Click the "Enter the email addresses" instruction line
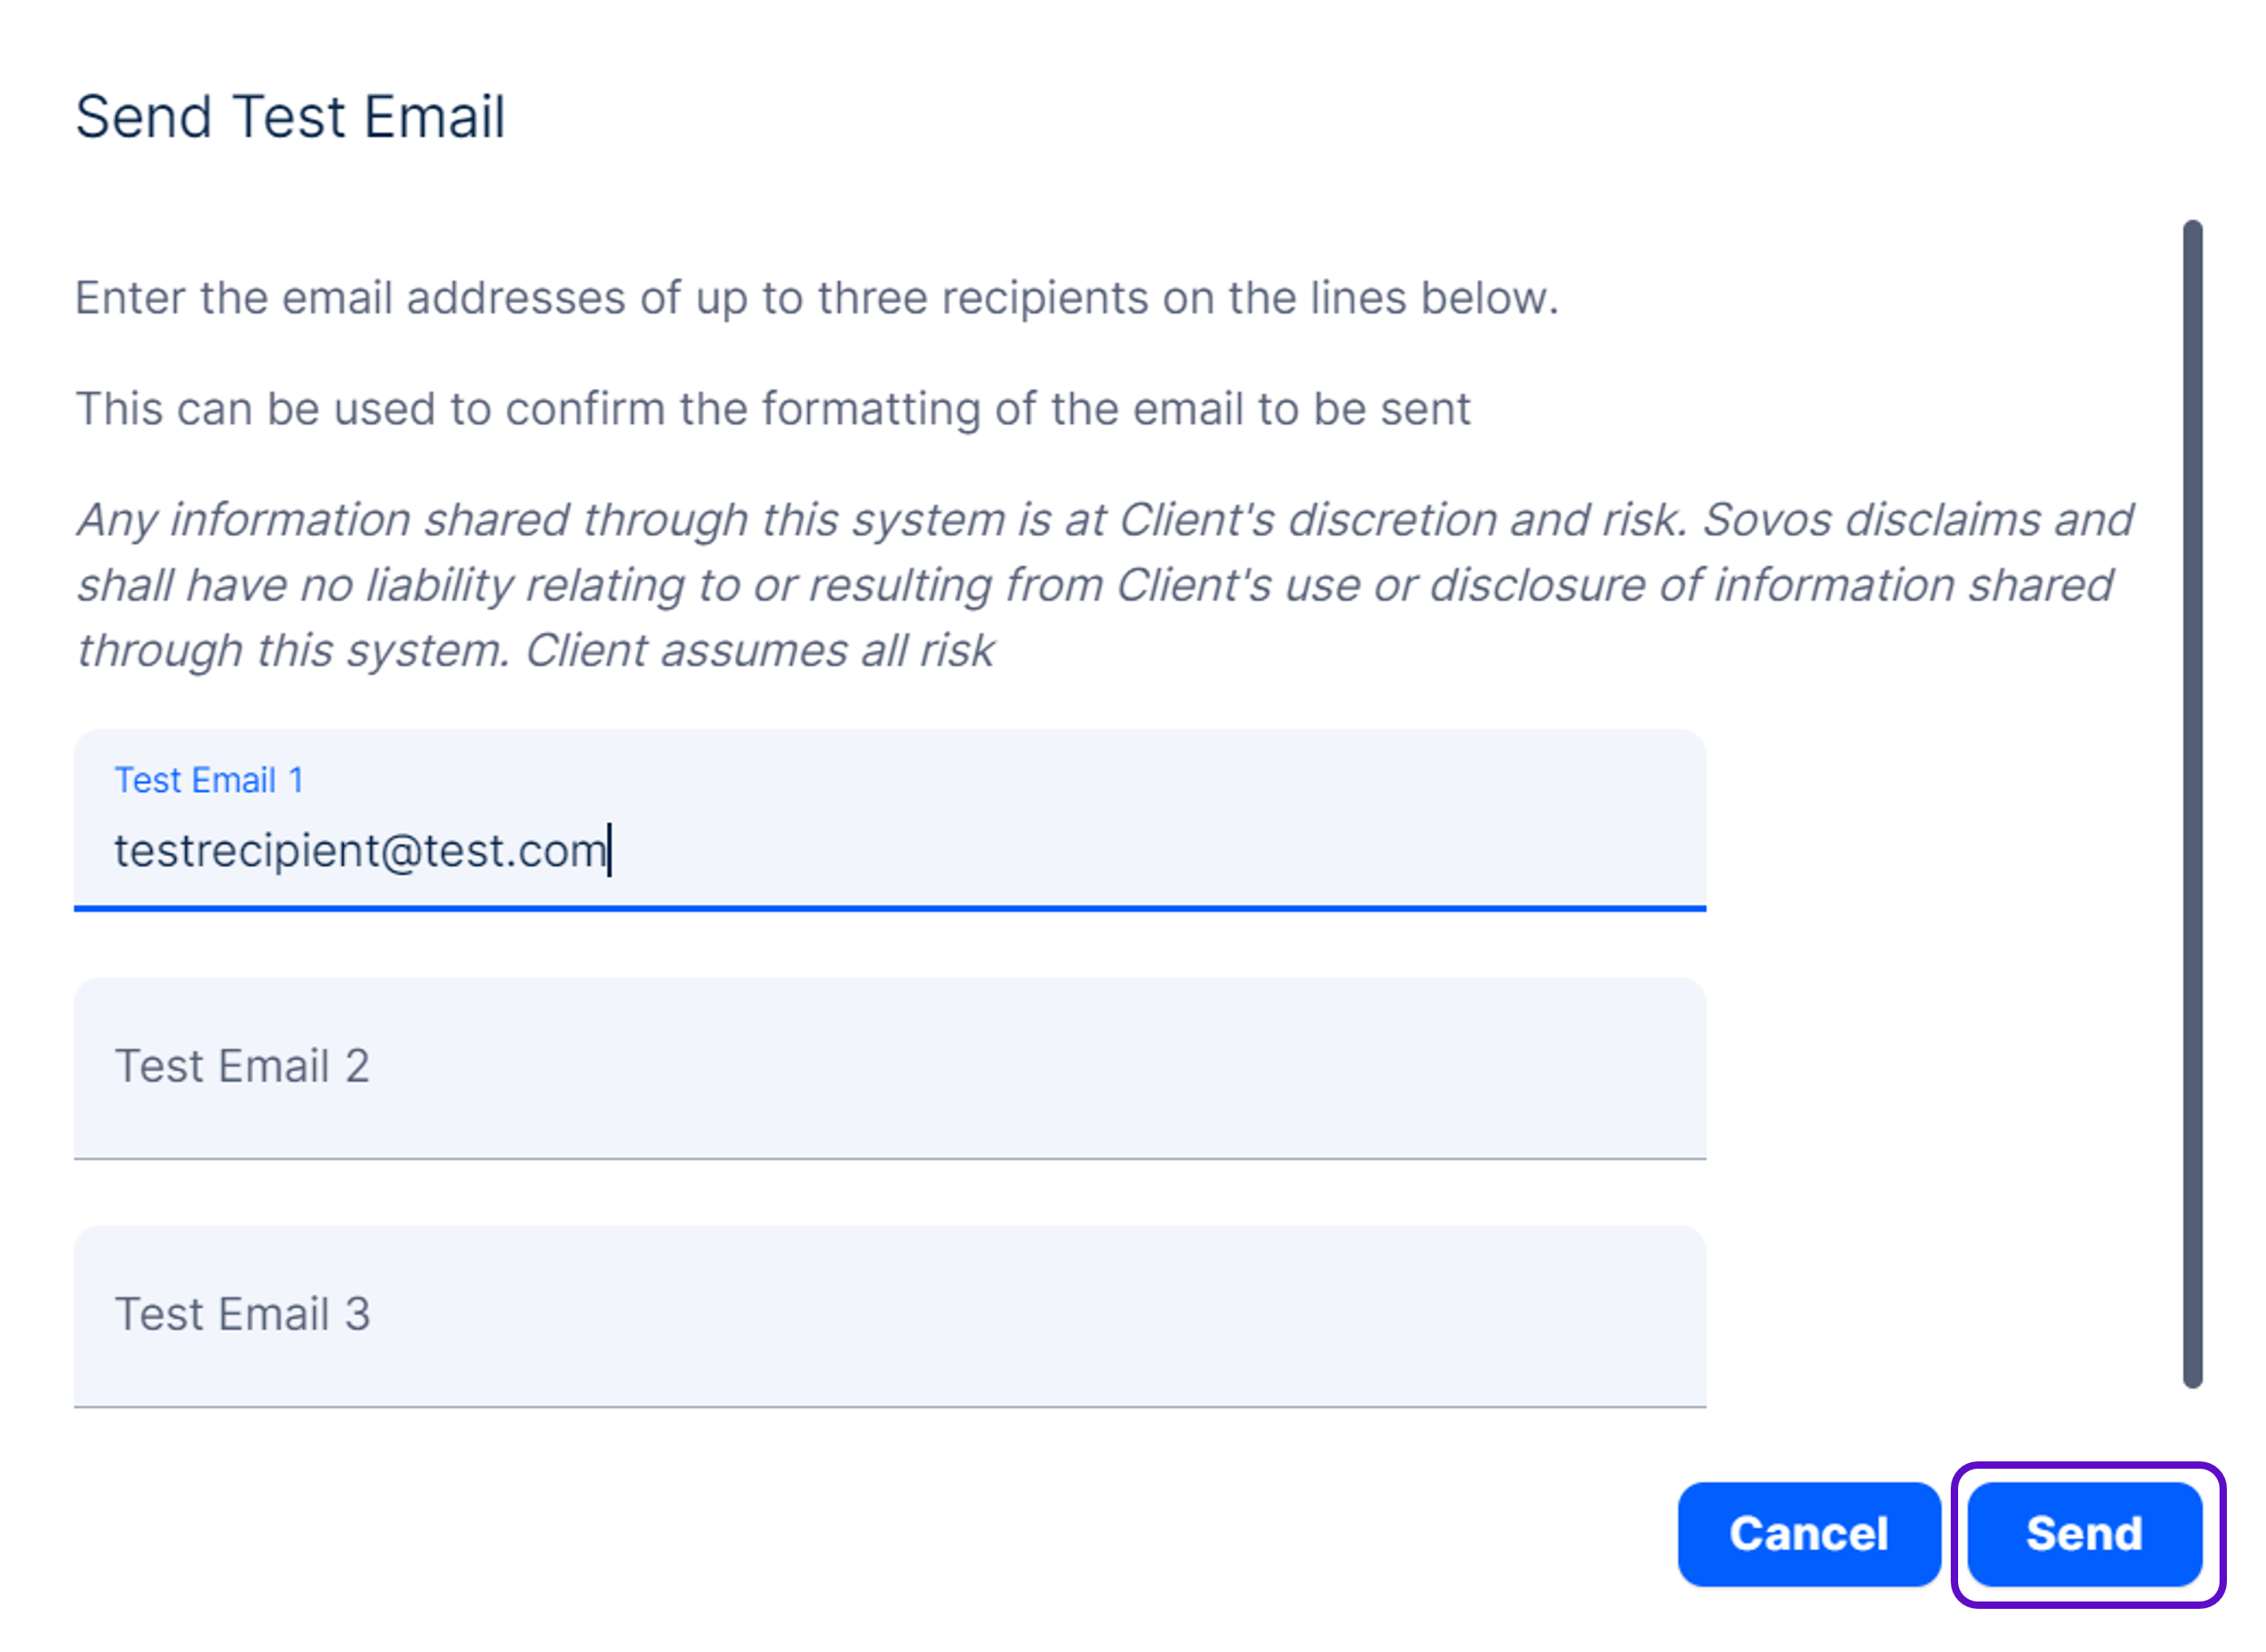Screen dimensions: 2266x1652 [x=816, y=298]
